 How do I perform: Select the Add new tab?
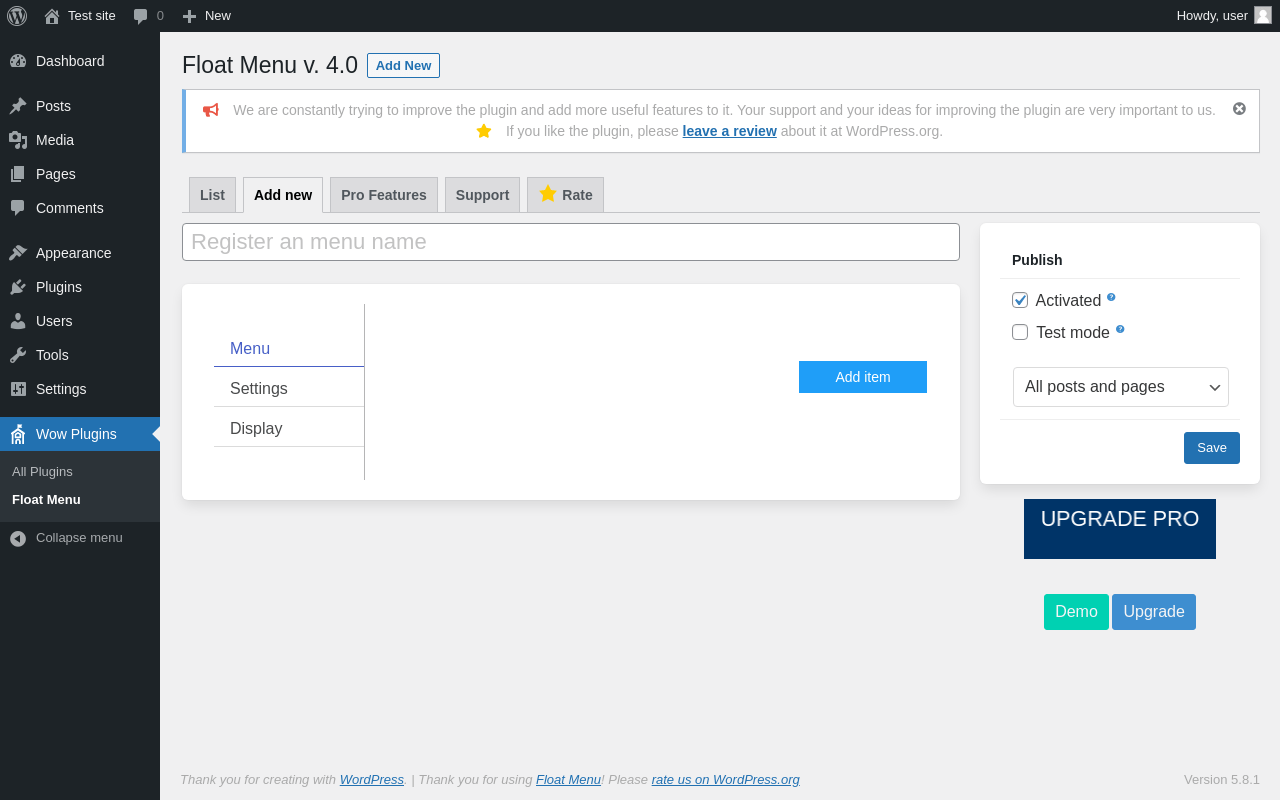(x=283, y=195)
